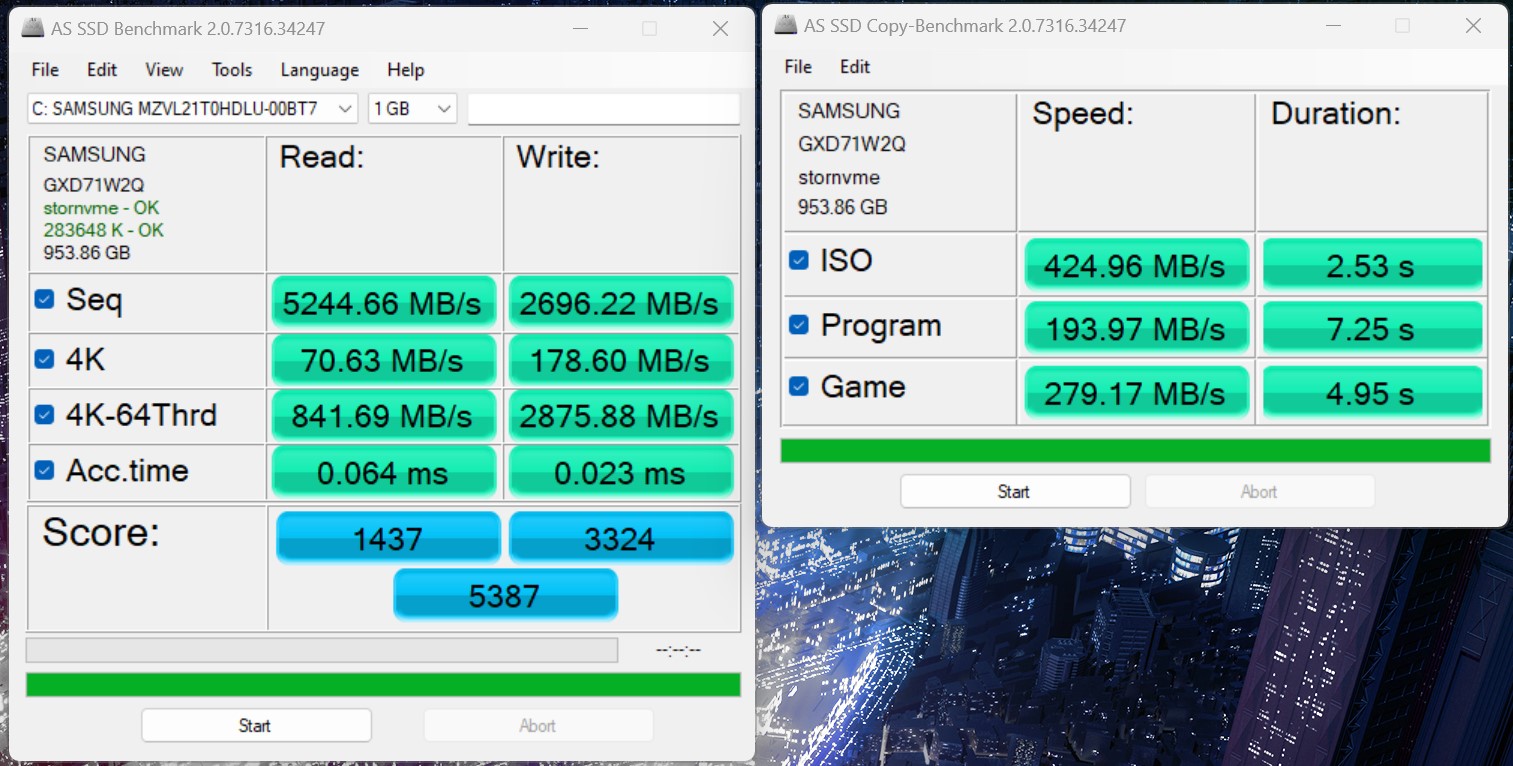Click the write score 3324
The height and width of the screenshot is (766, 1513).
[x=621, y=538]
